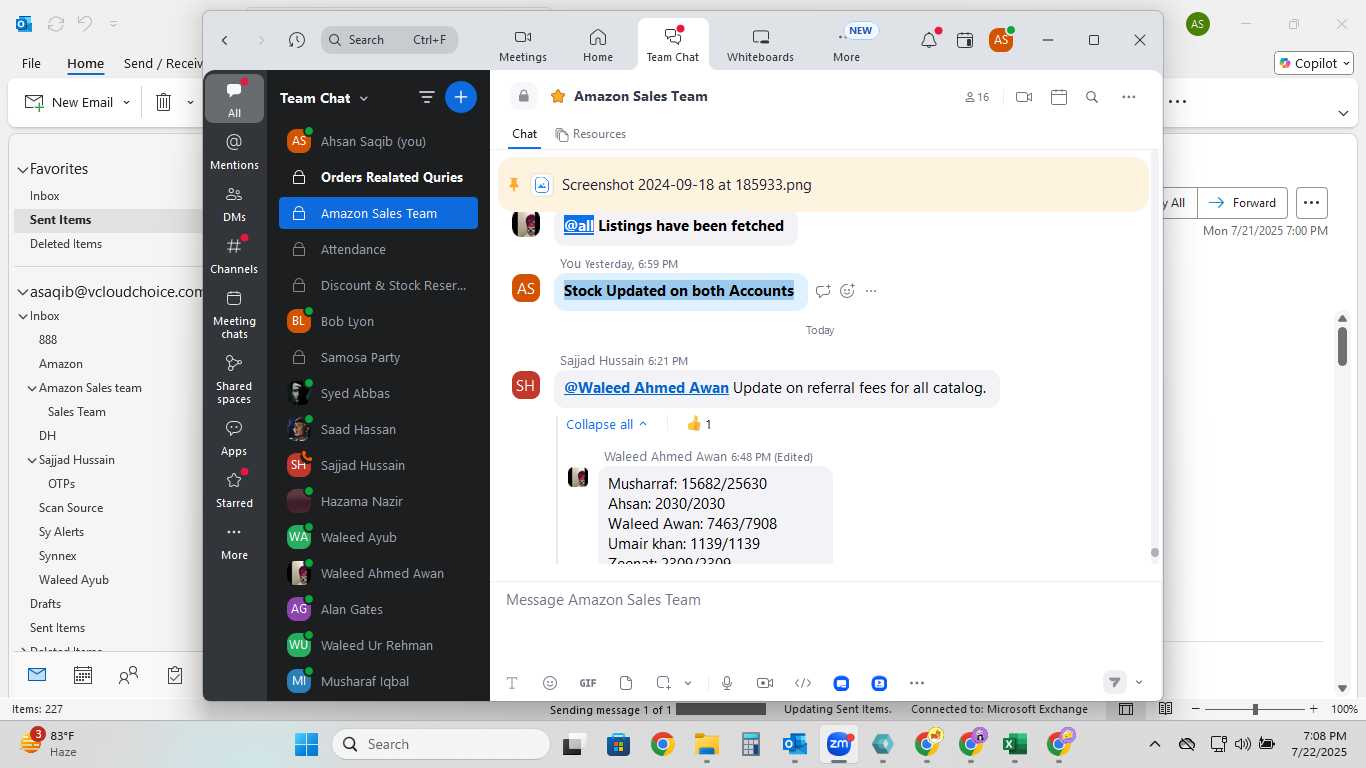Image resolution: width=1366 pixels, height=768 pixels.
Task: Schedule a meeting from the chat header calendar icon
Action: (1059, 97)
